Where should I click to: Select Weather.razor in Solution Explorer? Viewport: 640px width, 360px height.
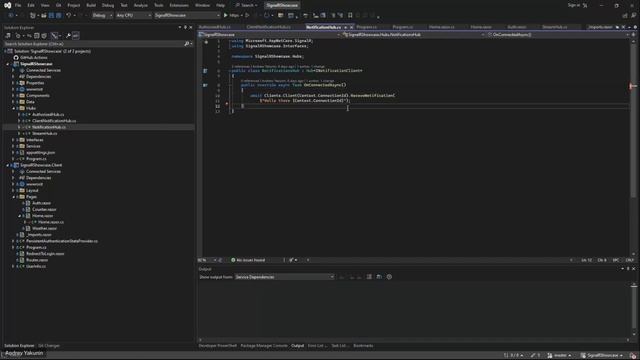tap(44, 228)
